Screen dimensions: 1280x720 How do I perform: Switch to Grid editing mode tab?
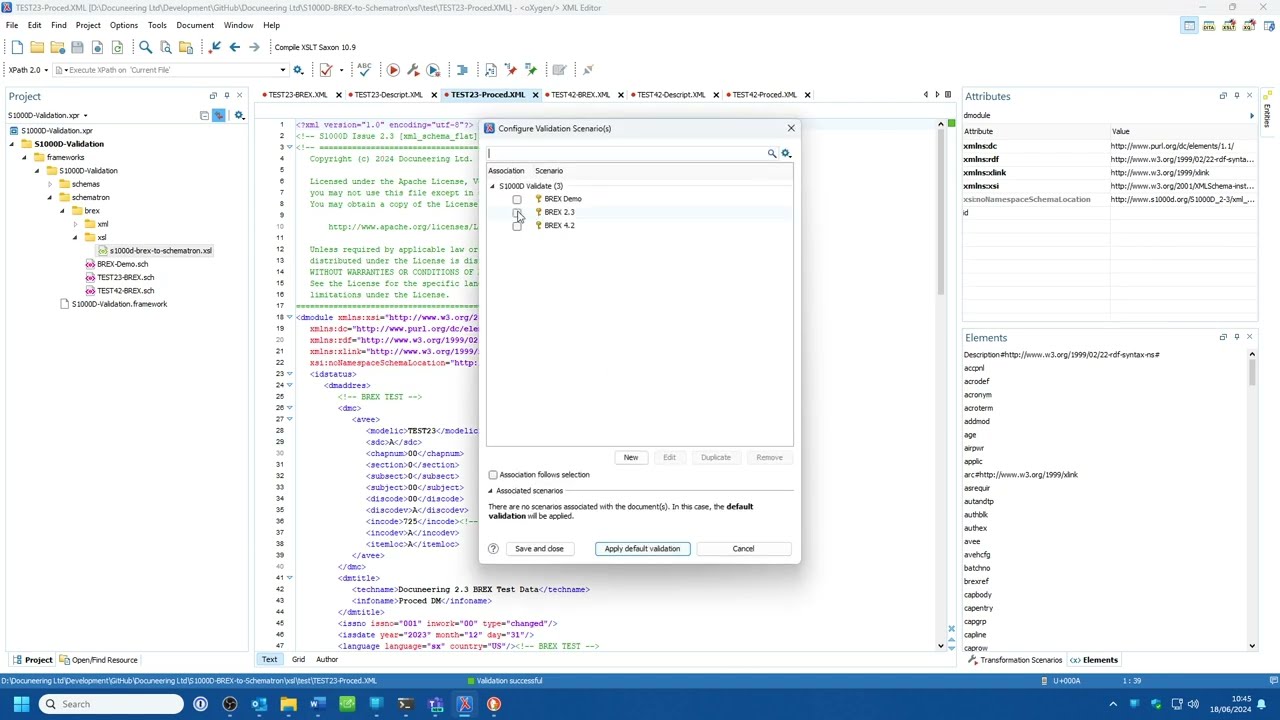(x=298, y=660)
